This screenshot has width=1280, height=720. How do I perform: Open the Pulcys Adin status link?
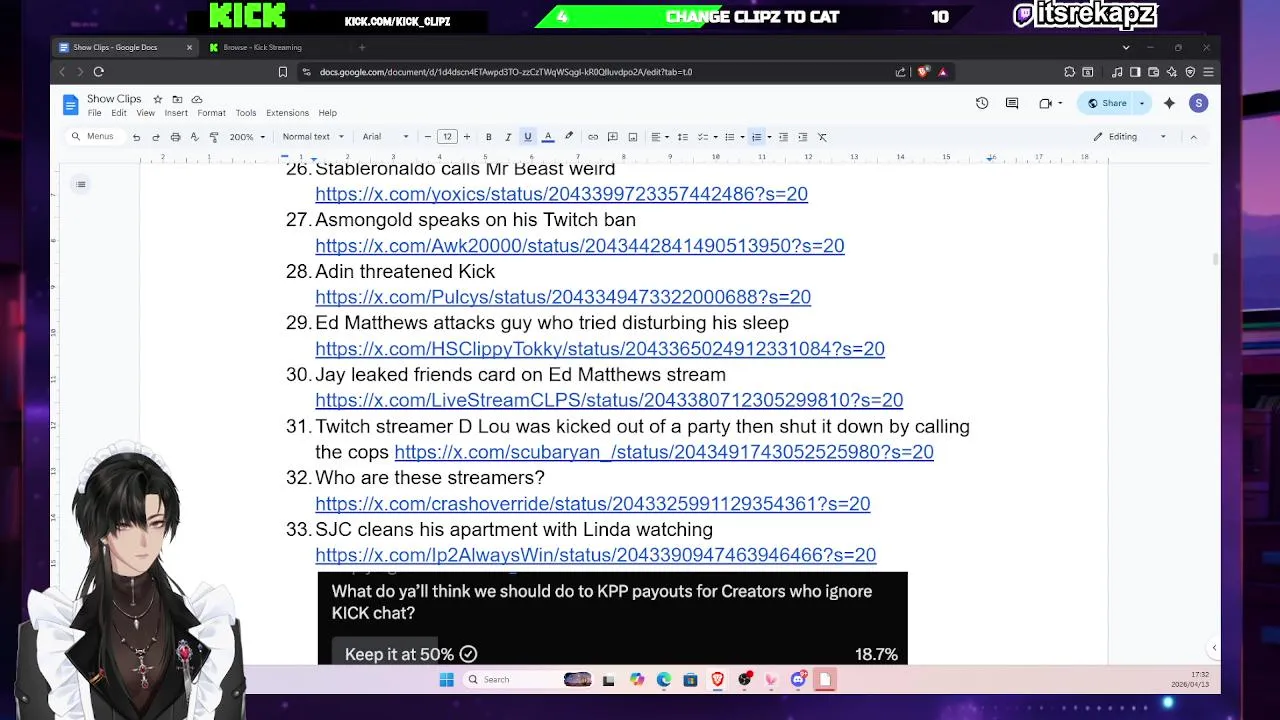point(563,297)
